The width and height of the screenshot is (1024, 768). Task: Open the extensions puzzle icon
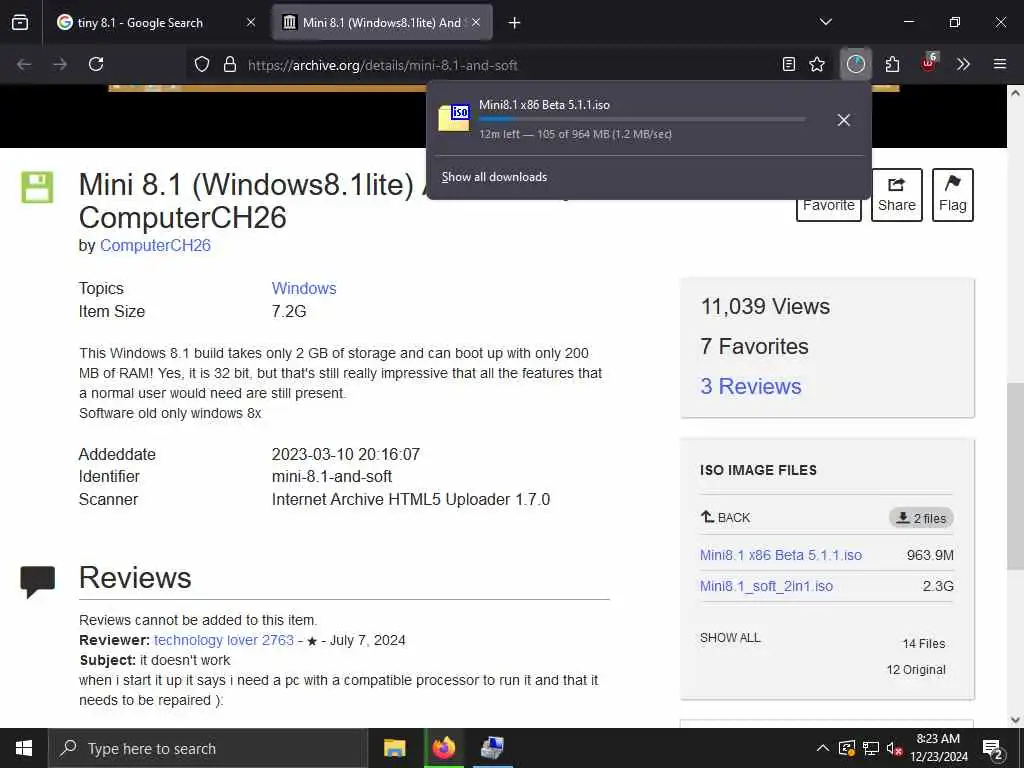pos(892,64)
